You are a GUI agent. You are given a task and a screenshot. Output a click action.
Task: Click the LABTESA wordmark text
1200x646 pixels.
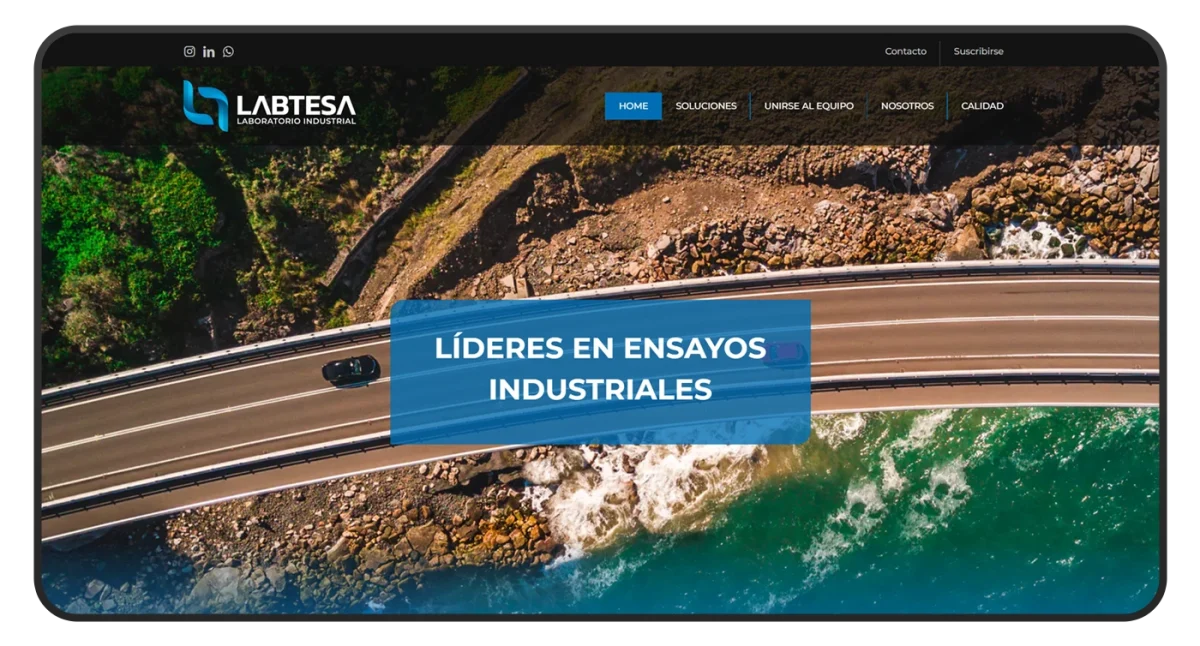tap(295, 103)
